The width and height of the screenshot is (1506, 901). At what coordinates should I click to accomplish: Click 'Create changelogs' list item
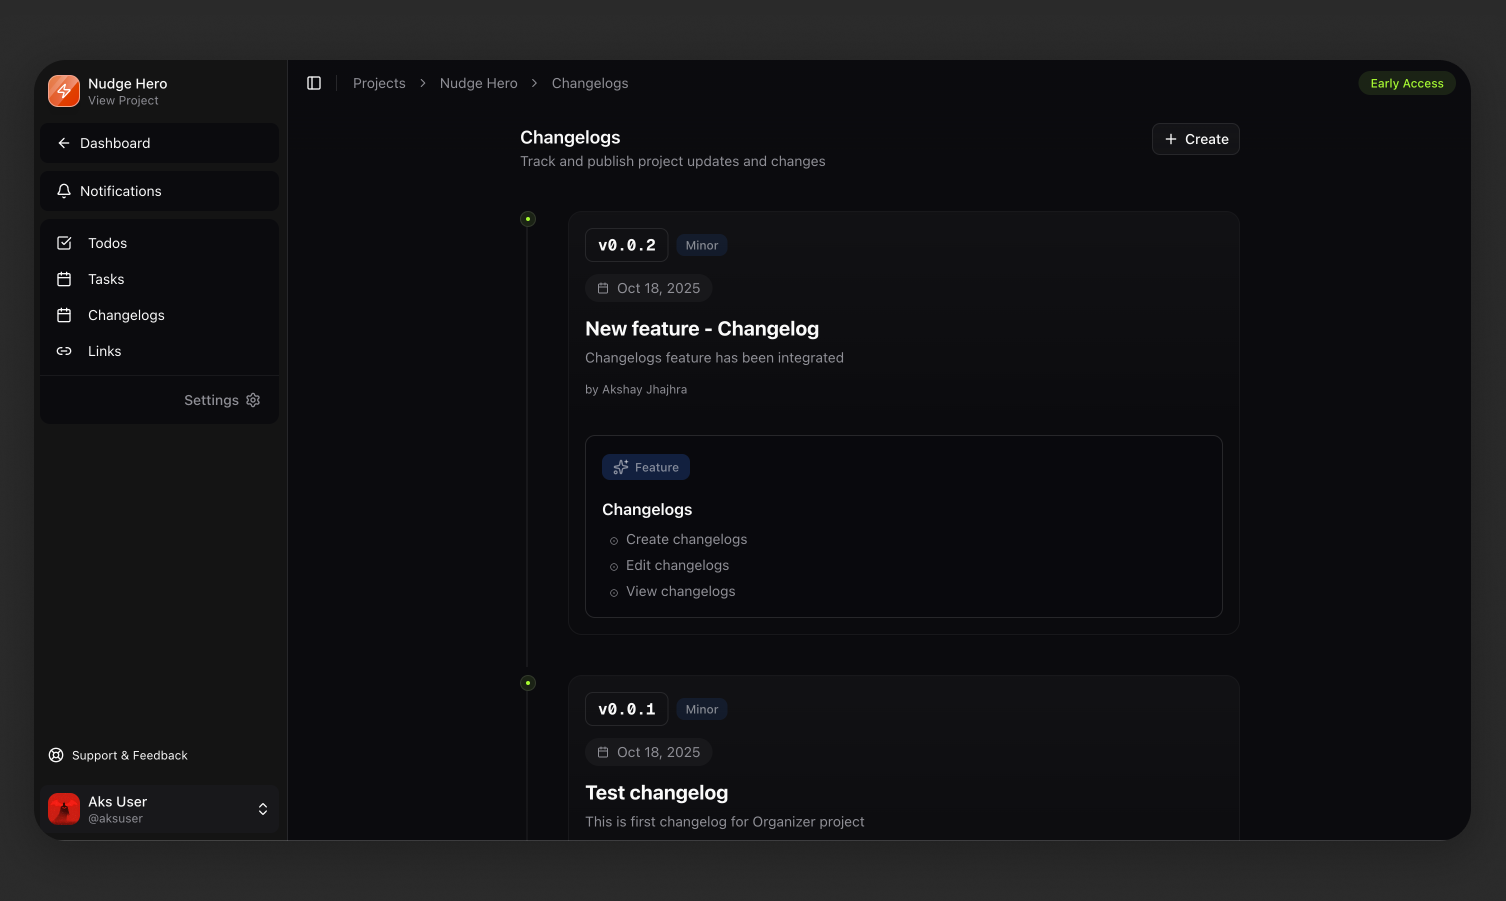point(686,539)
